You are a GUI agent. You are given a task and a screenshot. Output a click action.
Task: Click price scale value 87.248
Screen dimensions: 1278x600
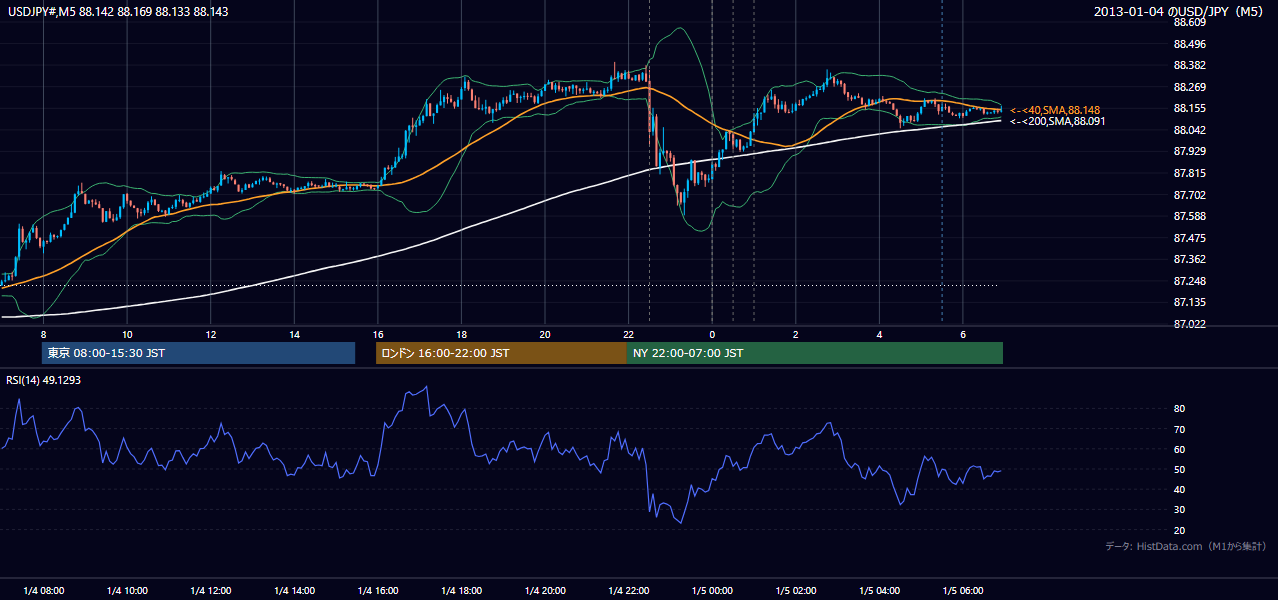(x=1188, y=281)
